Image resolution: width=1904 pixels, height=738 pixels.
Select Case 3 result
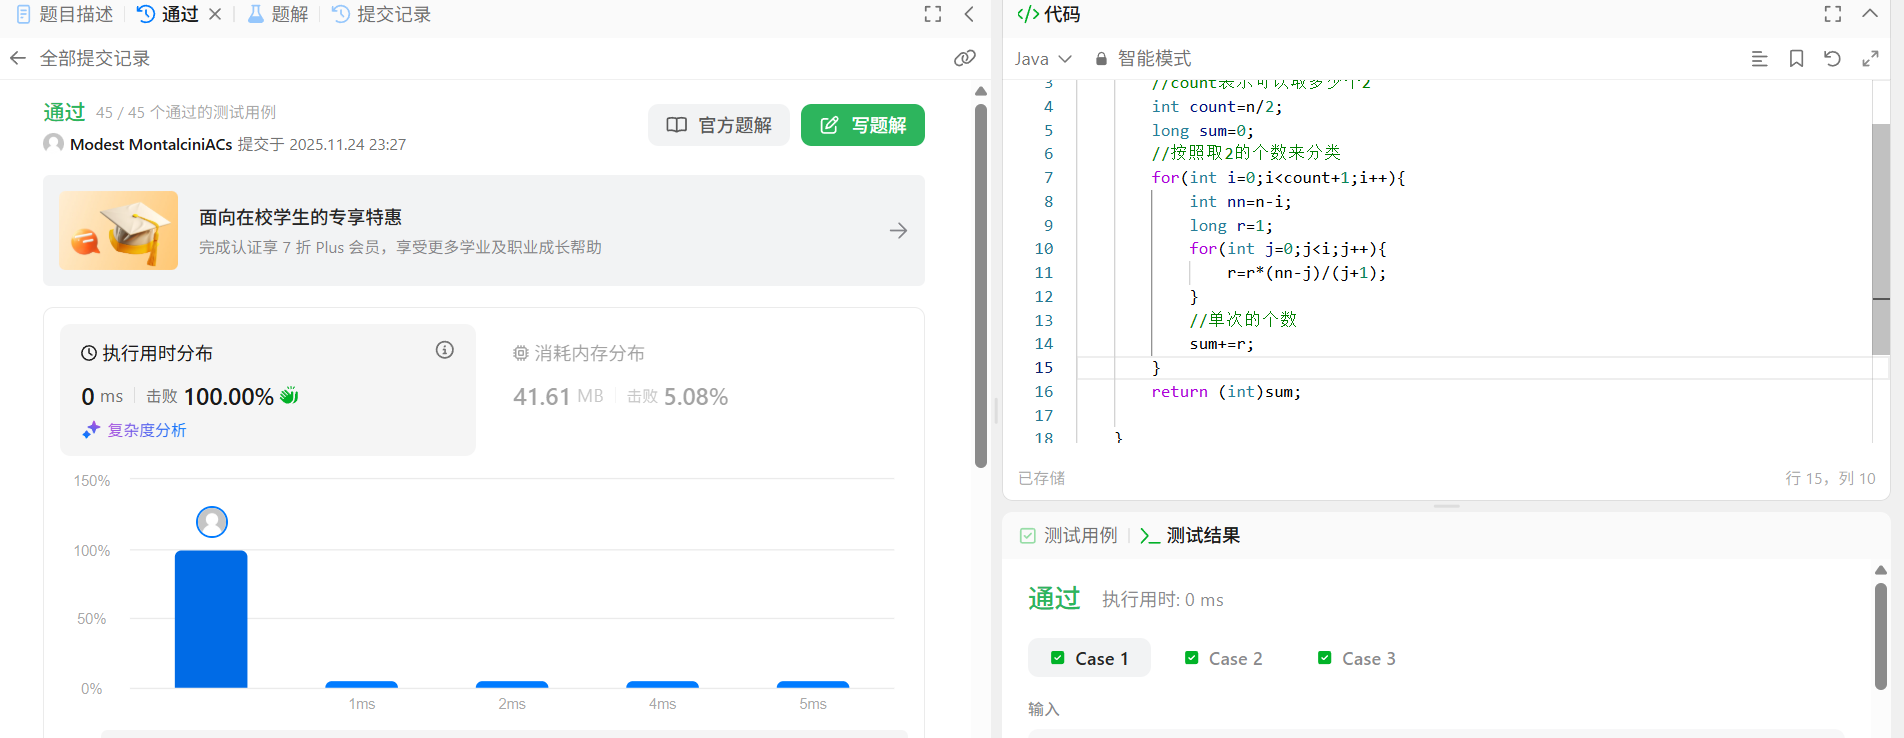coord(1356,658)
